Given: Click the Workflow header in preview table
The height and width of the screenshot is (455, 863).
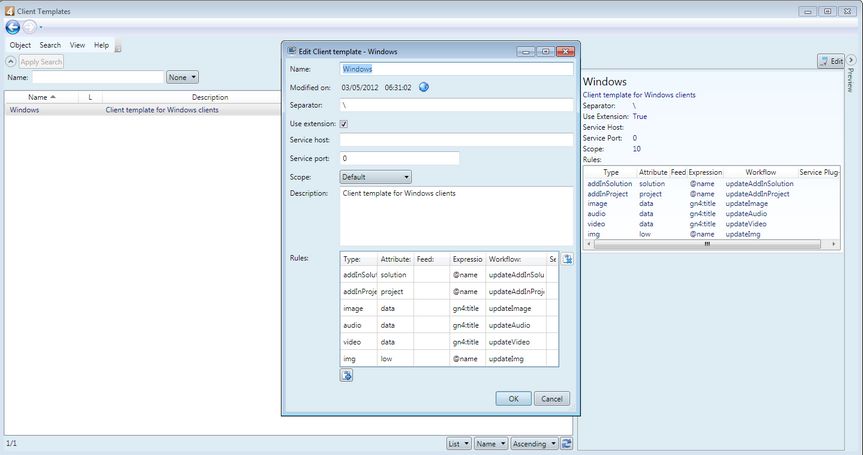Looking at the screenshot, I should pyautogui.click(x=761, y=172).
